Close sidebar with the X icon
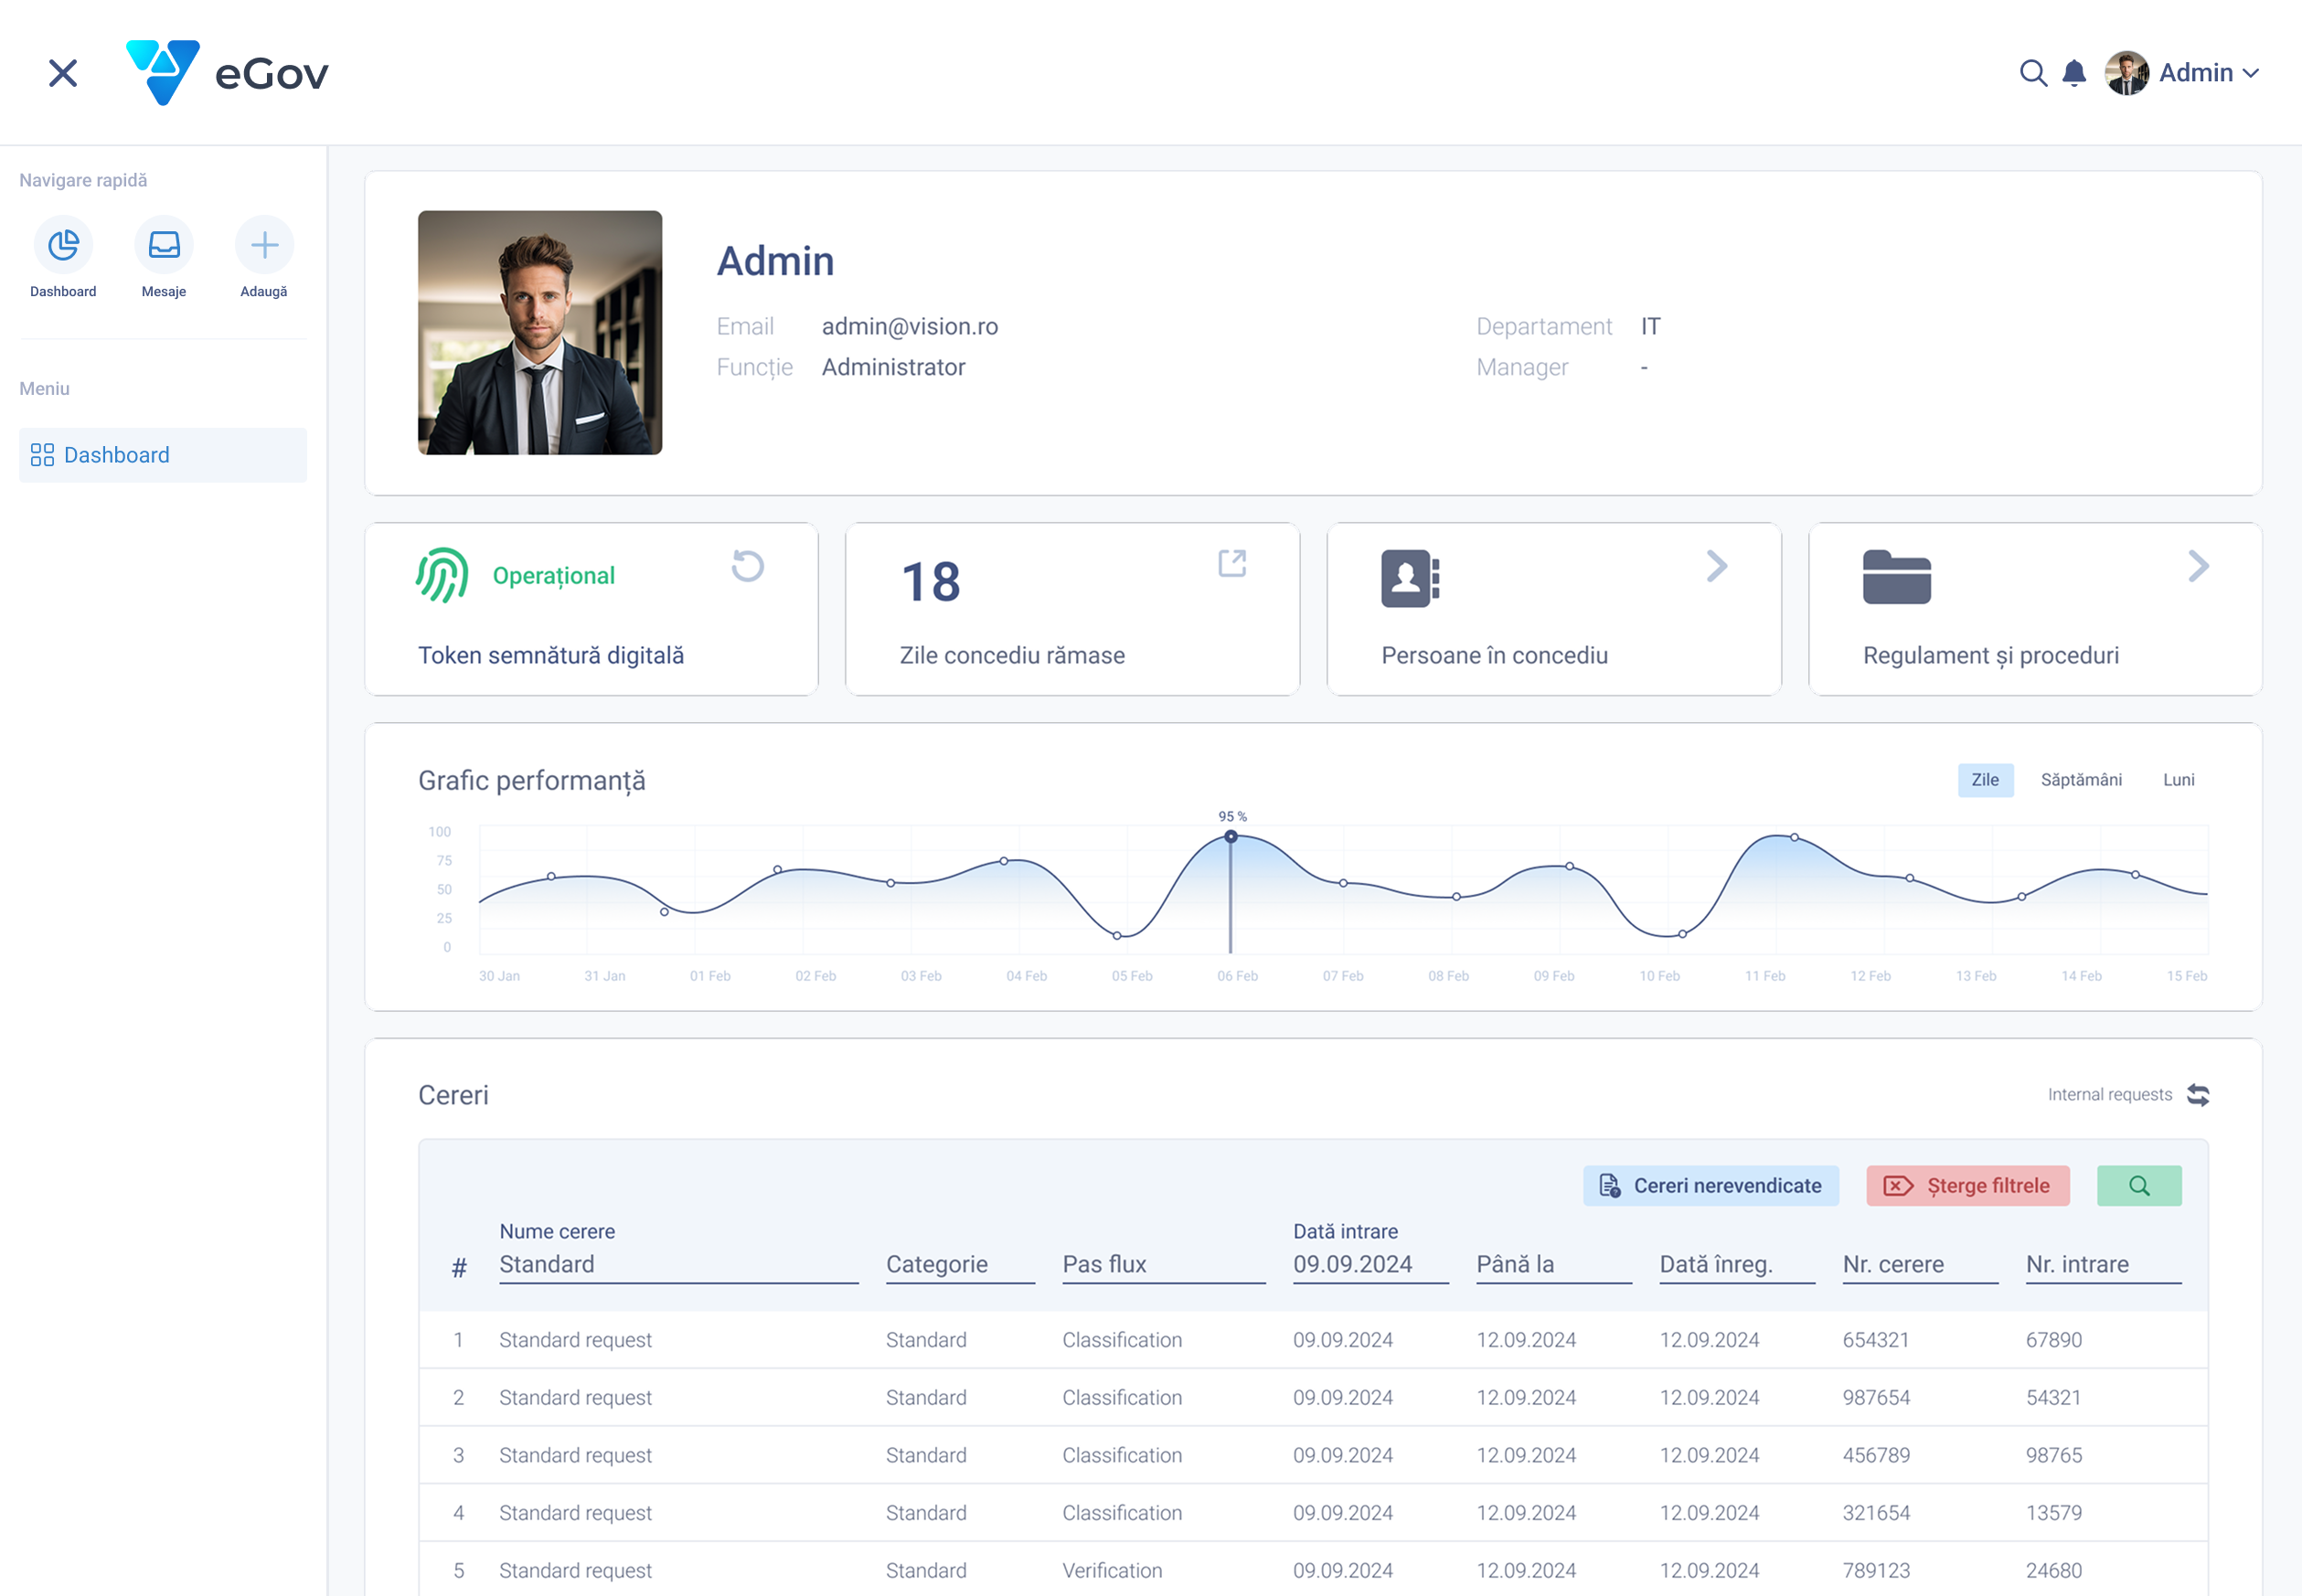This screenshot has height=1596, width=2302. [63, 73]
